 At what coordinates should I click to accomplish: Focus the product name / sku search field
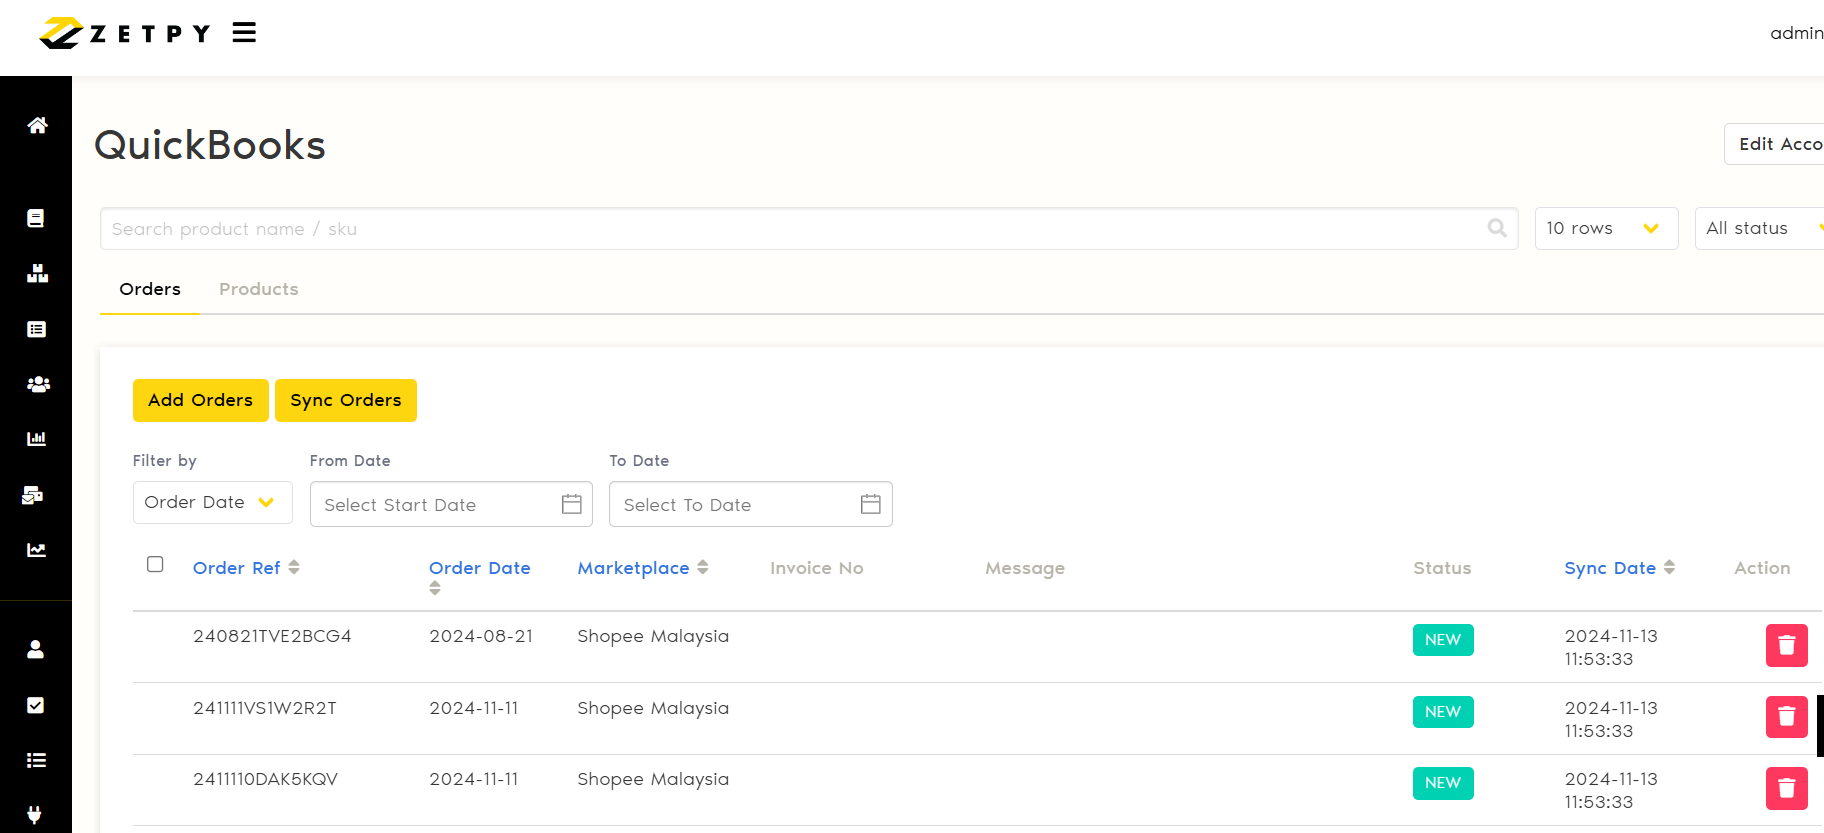click(790, 229)
